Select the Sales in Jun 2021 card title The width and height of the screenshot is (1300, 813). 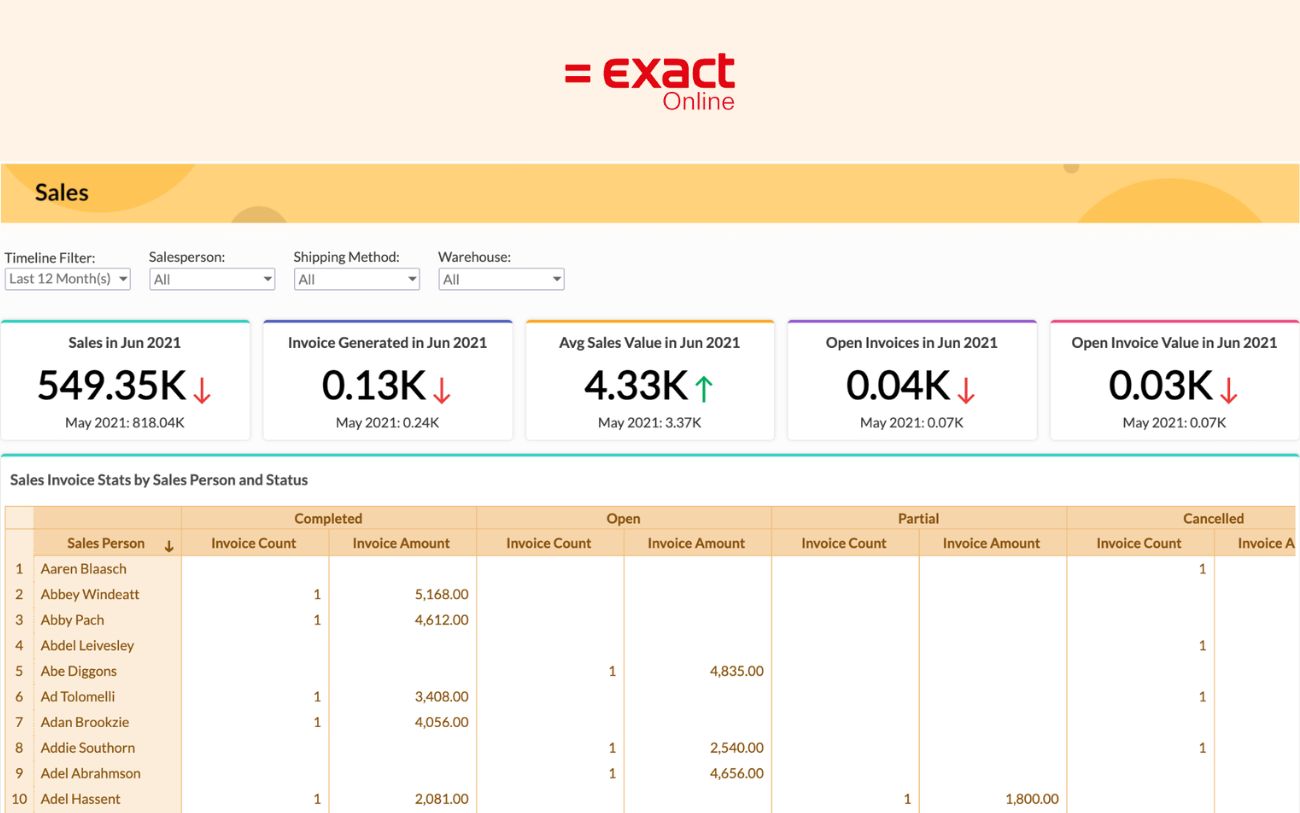point(125,342)
